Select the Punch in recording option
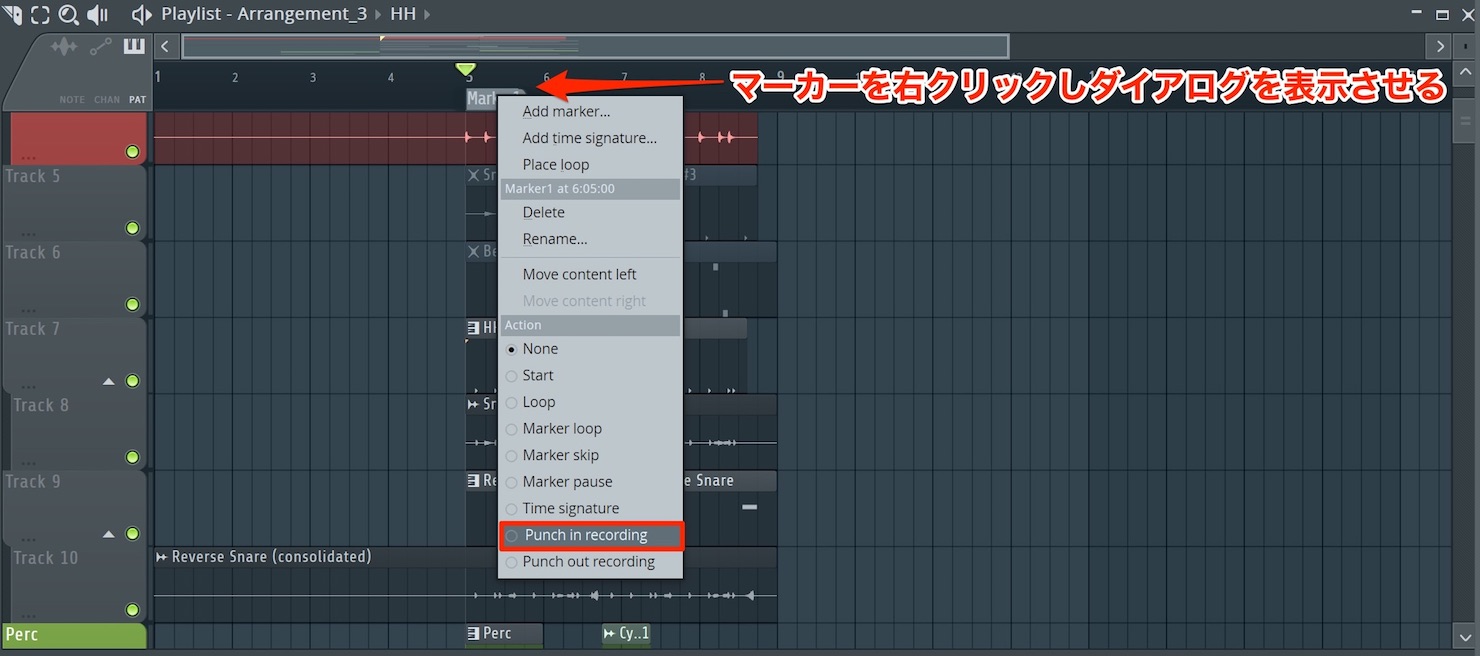This screenshot has height=656, width=1480. [x=591, y=535]
